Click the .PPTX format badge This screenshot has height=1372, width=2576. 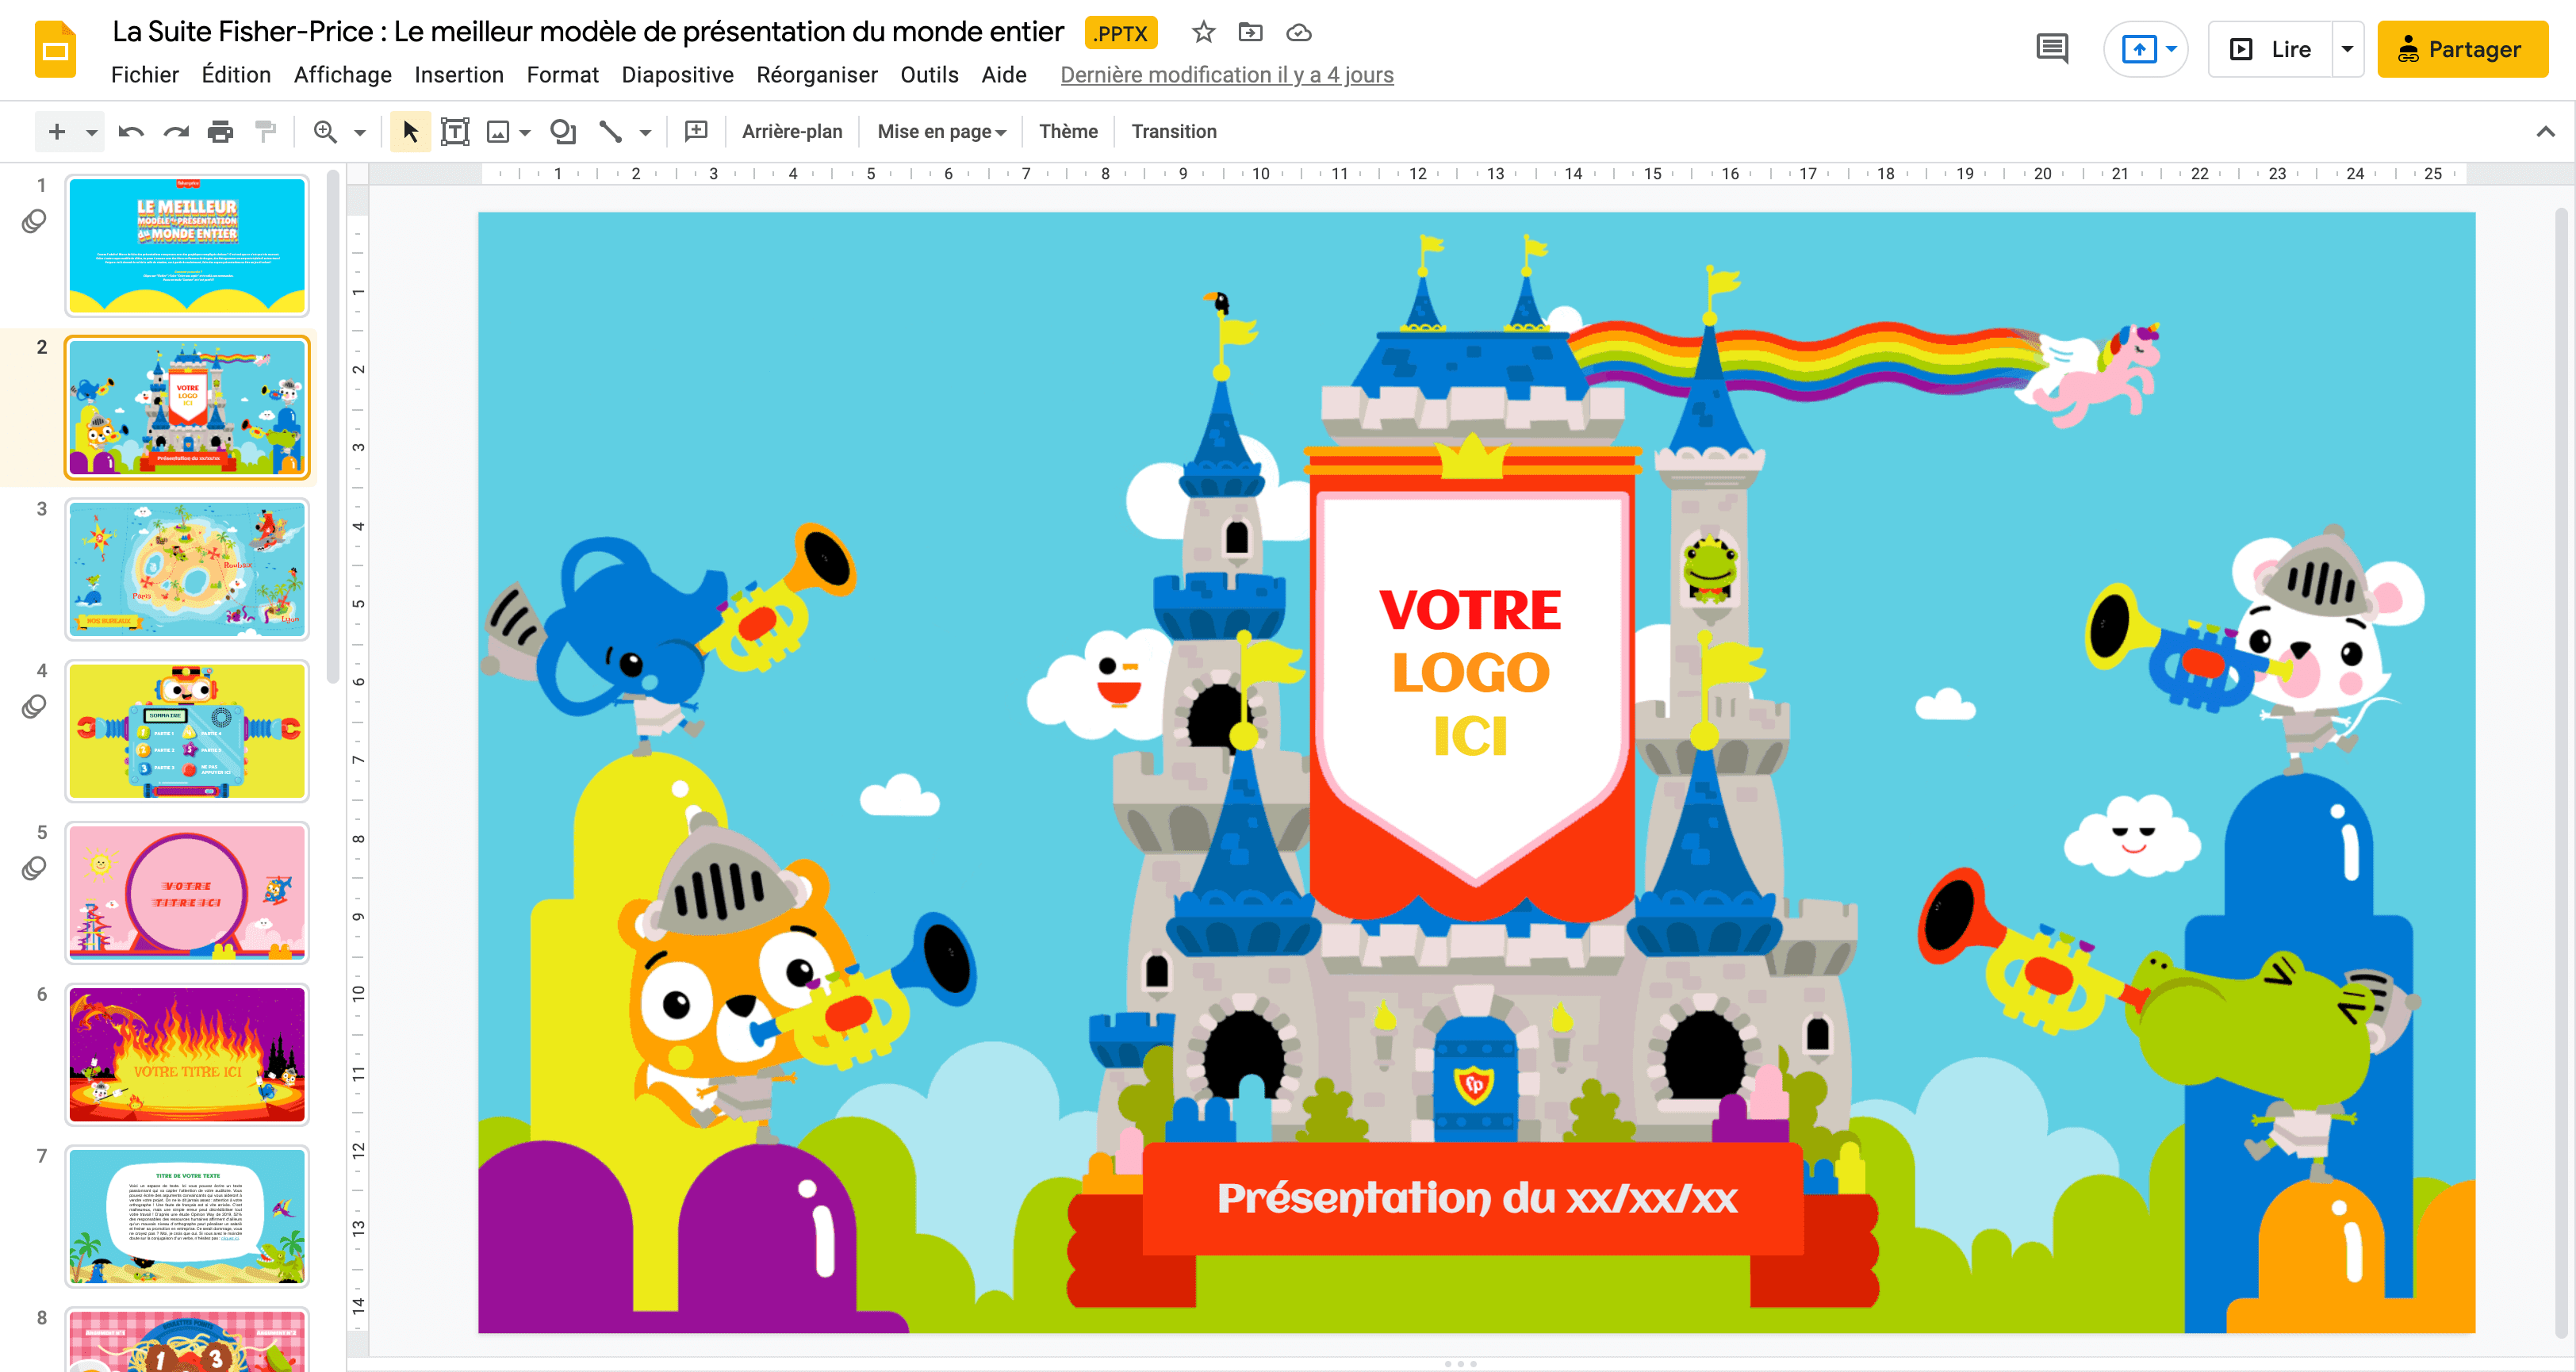pos(1121,33)
